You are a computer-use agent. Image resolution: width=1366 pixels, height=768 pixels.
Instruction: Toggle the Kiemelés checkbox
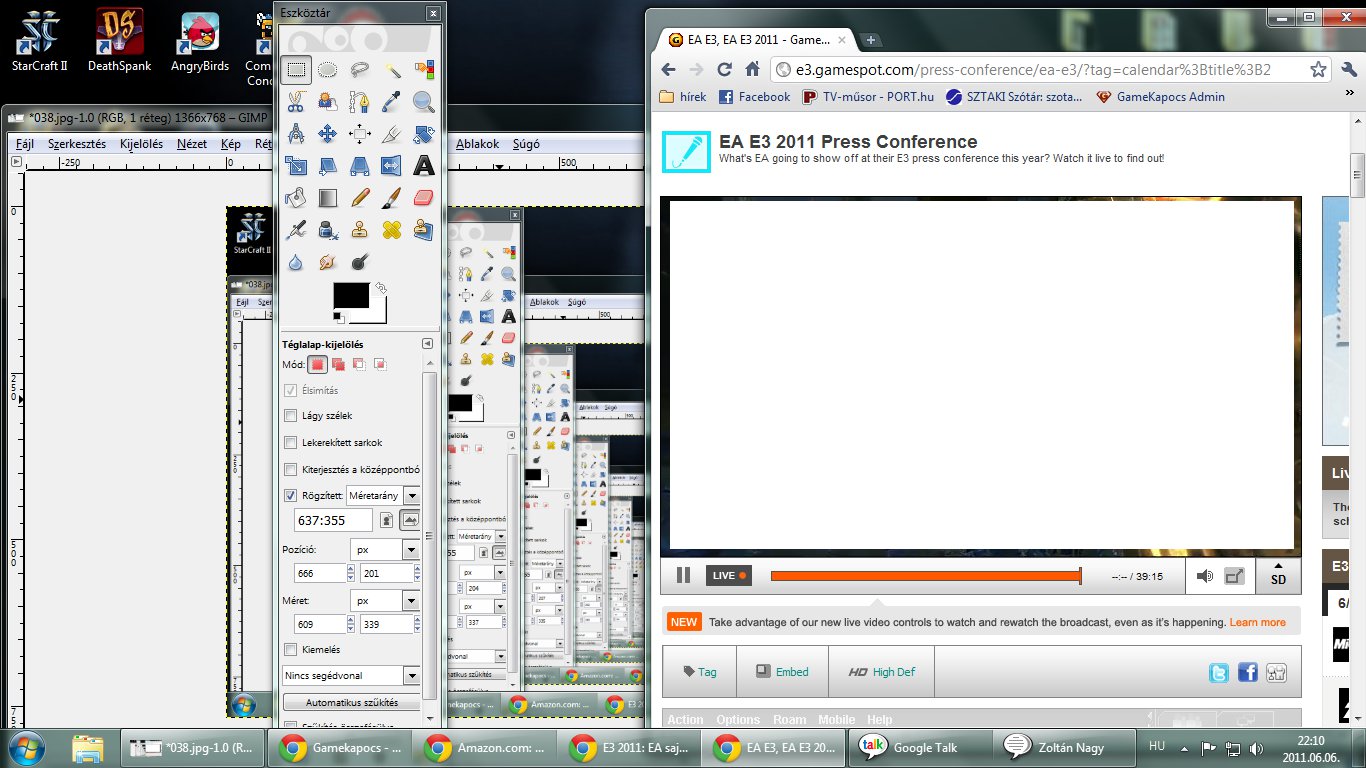click(x=291, y=650)
